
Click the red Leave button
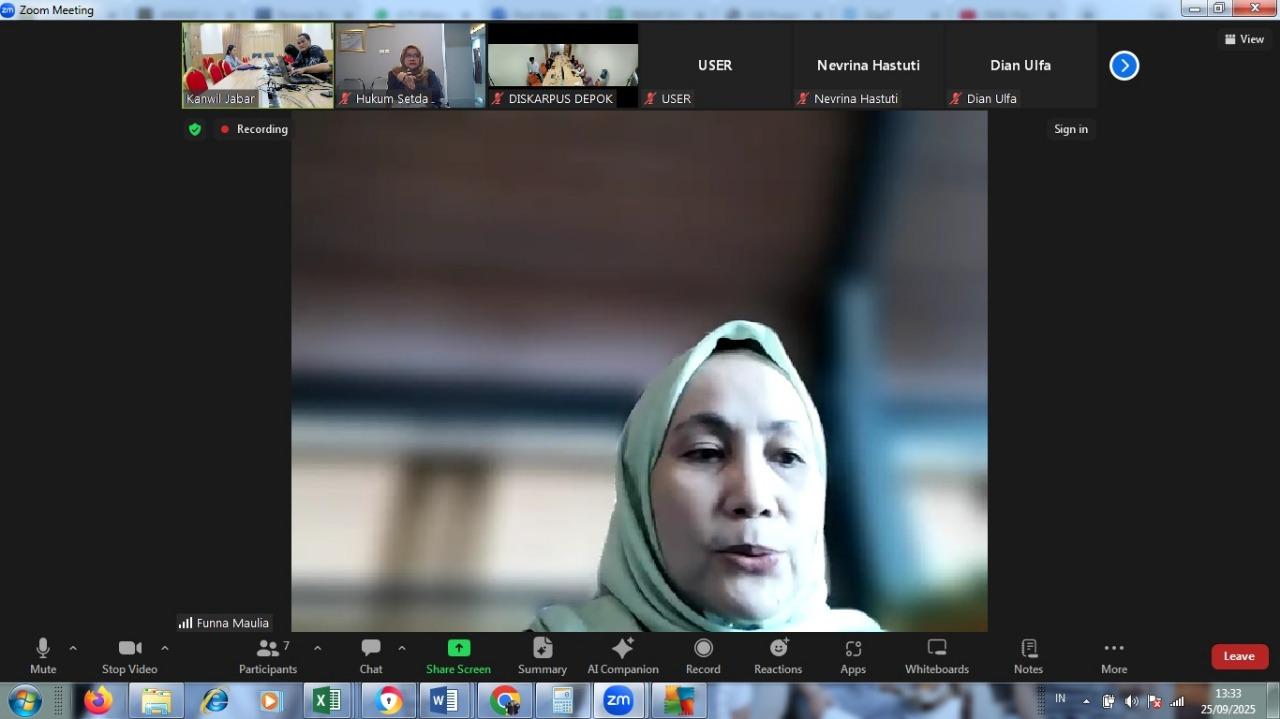[1239, 656]
